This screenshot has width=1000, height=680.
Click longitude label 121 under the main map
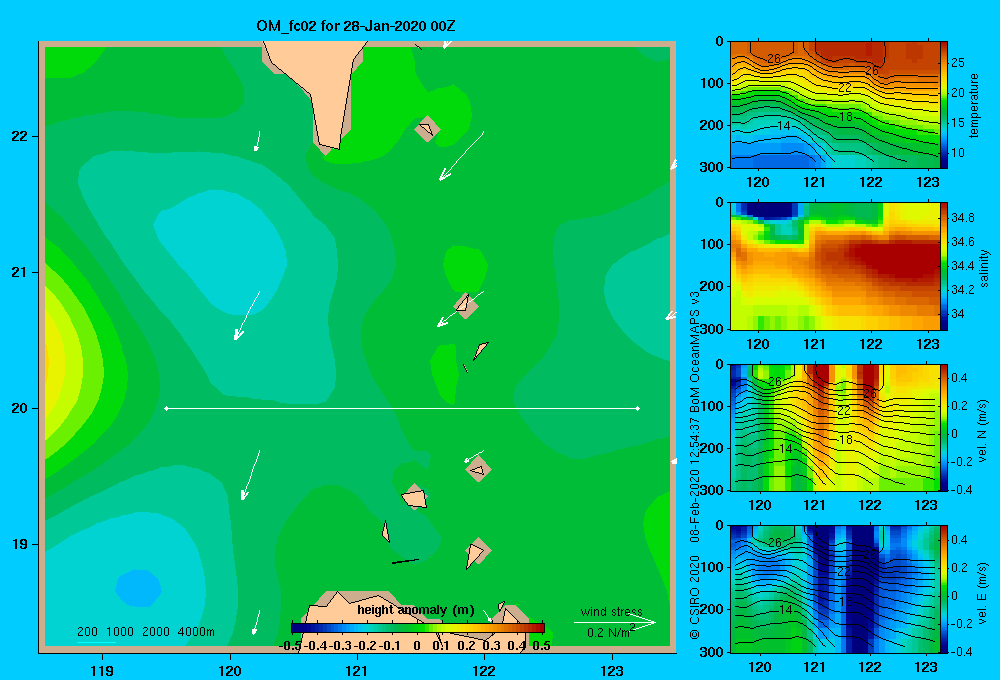[357, 670]
